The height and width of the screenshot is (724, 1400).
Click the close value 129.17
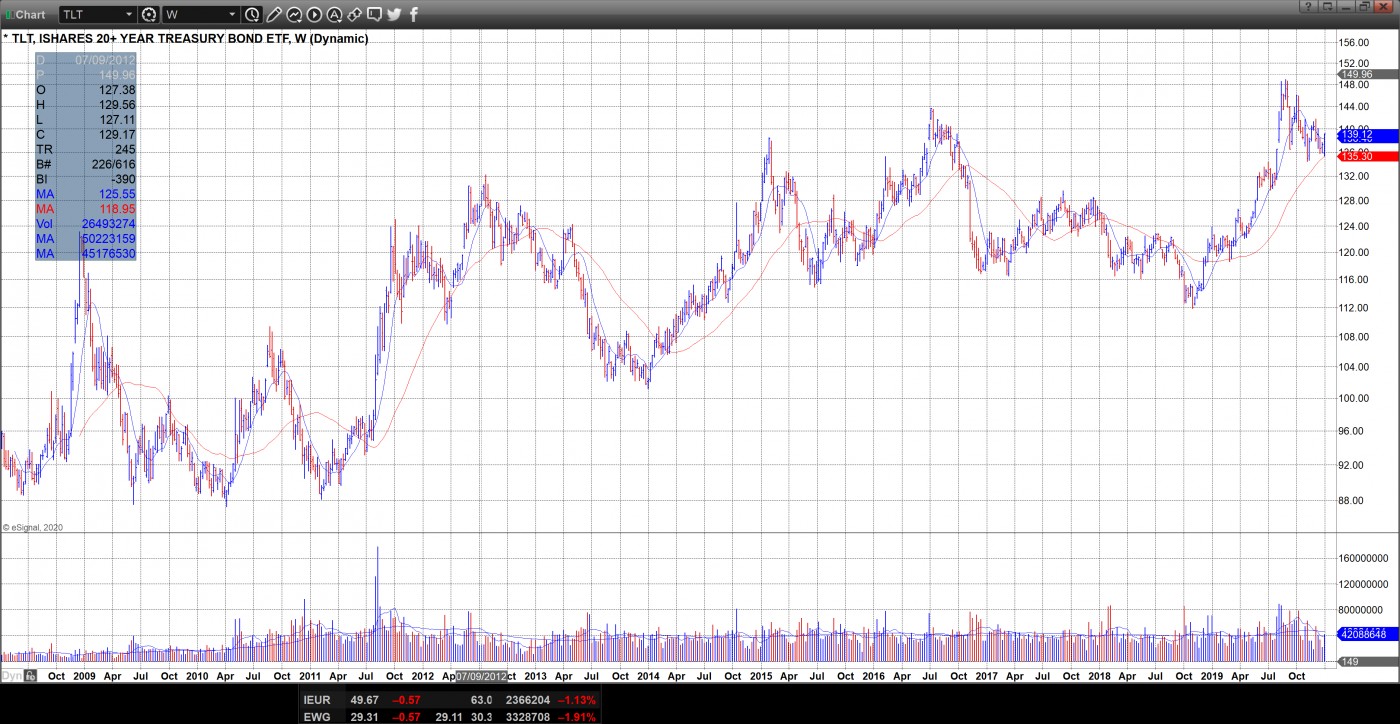(116, 134)
